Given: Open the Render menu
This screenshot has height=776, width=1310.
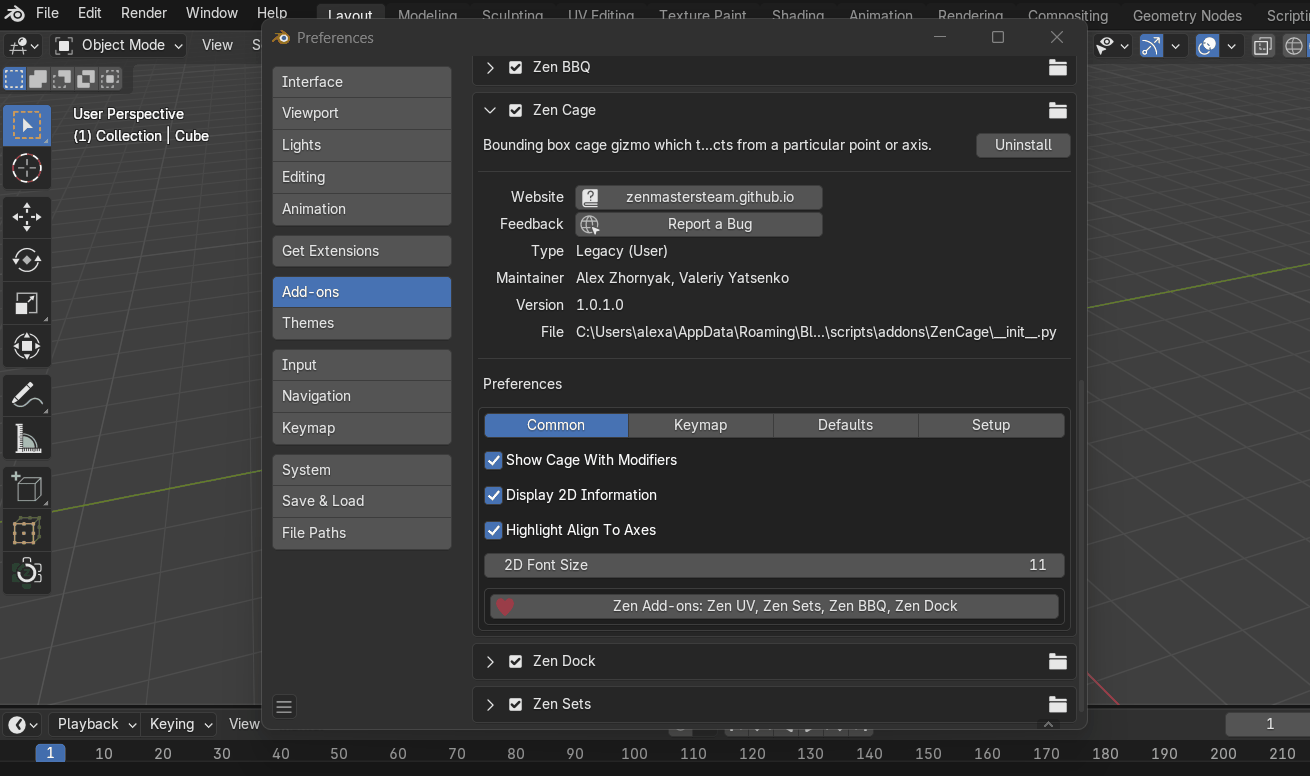Looking at the screenshot, I should pos(143,13).
